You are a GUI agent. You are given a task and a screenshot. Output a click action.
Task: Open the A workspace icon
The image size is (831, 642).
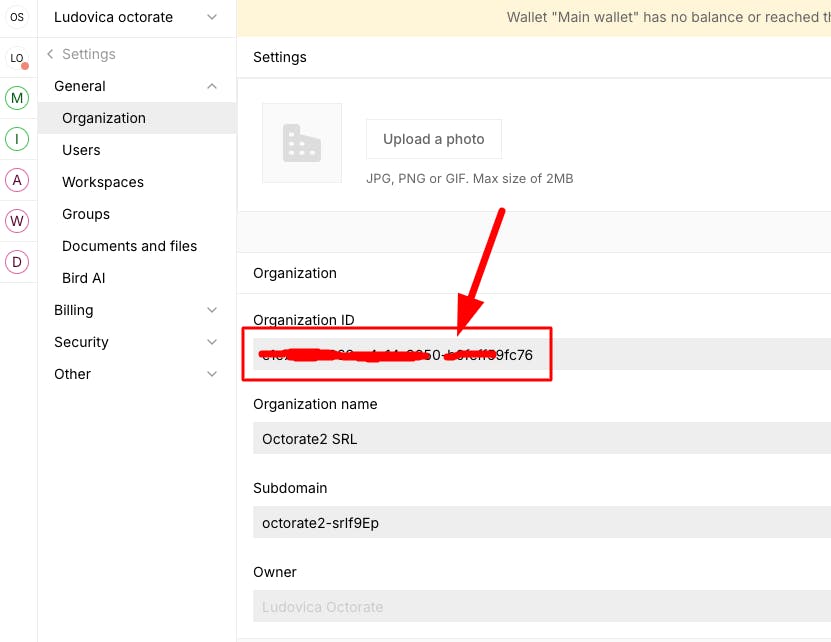[x=17, y=180]
